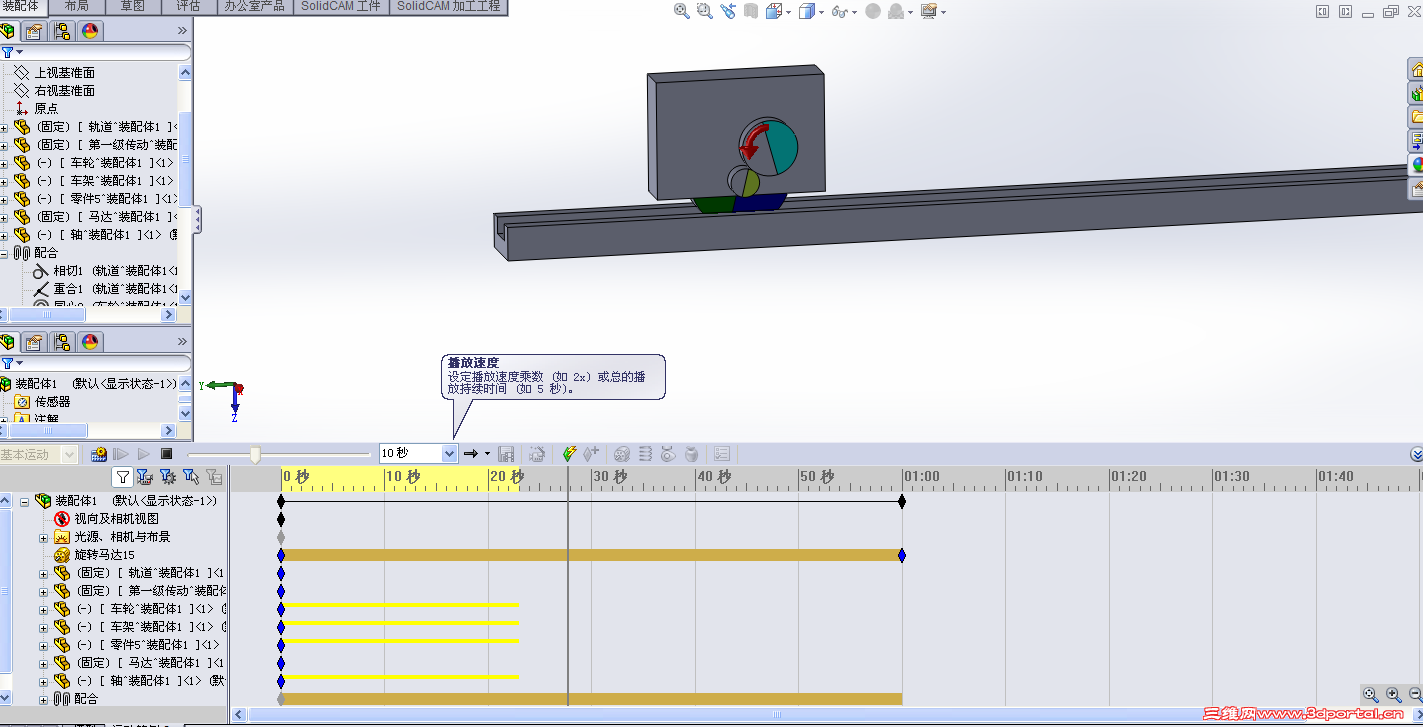Expand the left panel flyout handle
The height and width of the screenshot is (727, 1423).
[x=197, y=220]
